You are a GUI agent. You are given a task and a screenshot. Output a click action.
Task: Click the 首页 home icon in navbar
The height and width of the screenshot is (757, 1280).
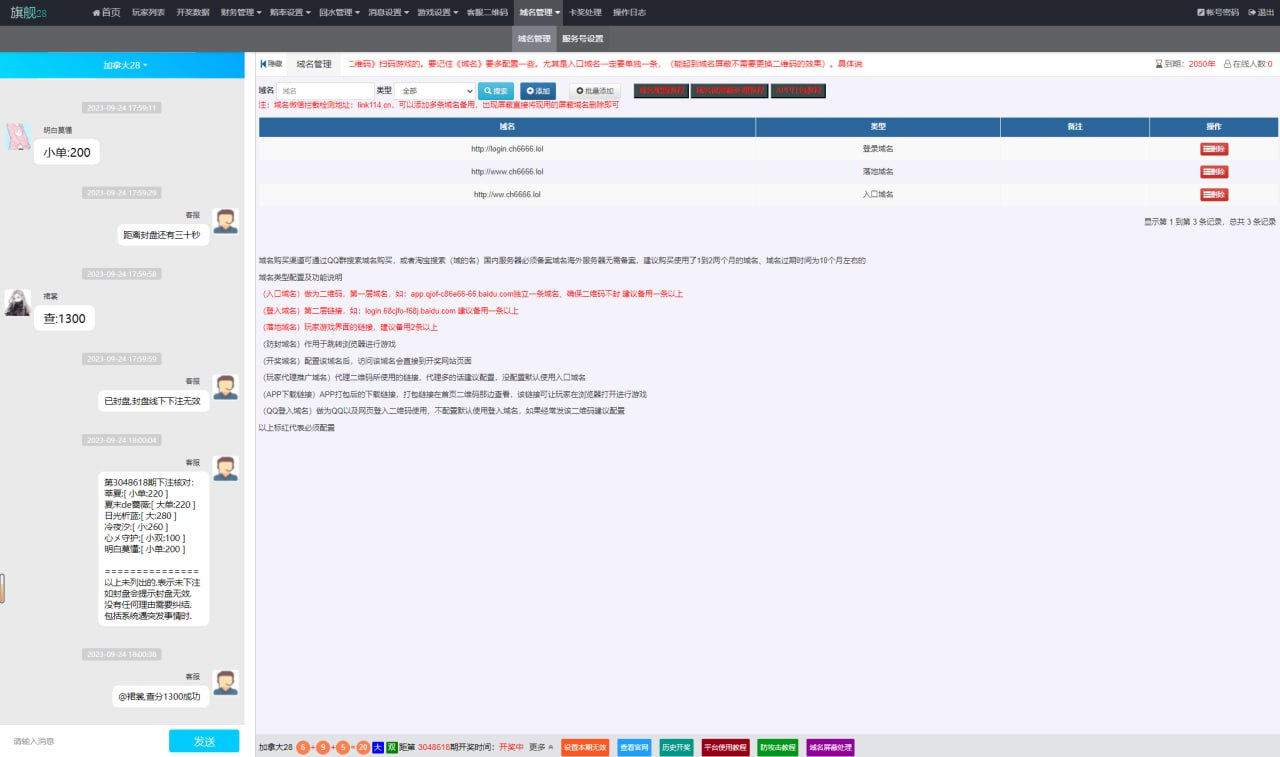point(96,13)
